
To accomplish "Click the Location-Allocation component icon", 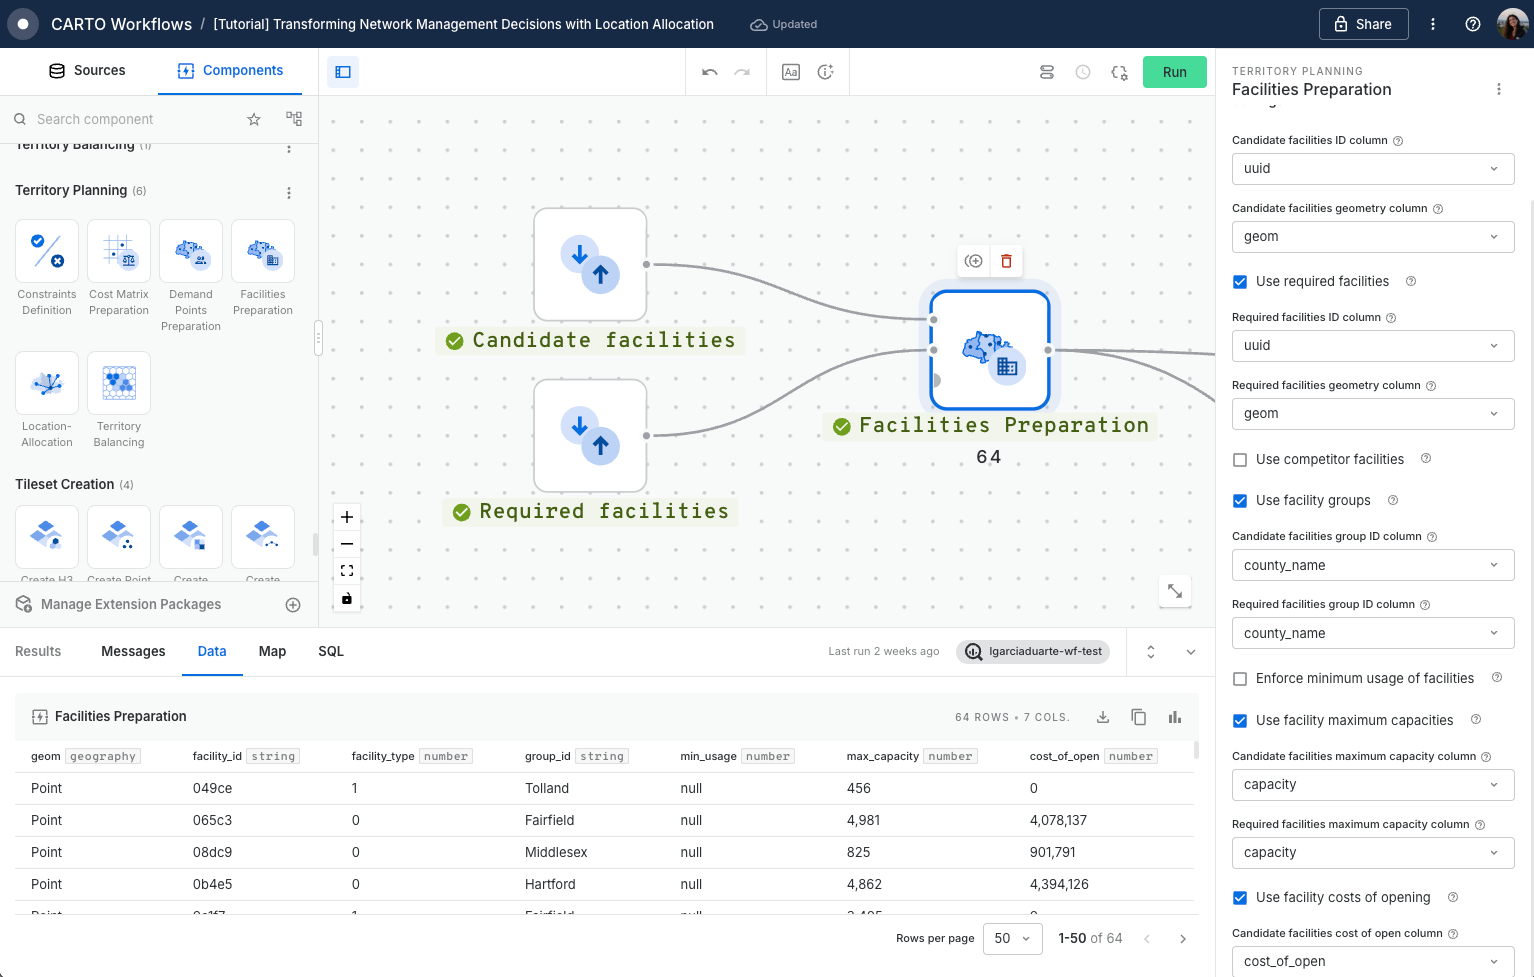I will (47, 383).
